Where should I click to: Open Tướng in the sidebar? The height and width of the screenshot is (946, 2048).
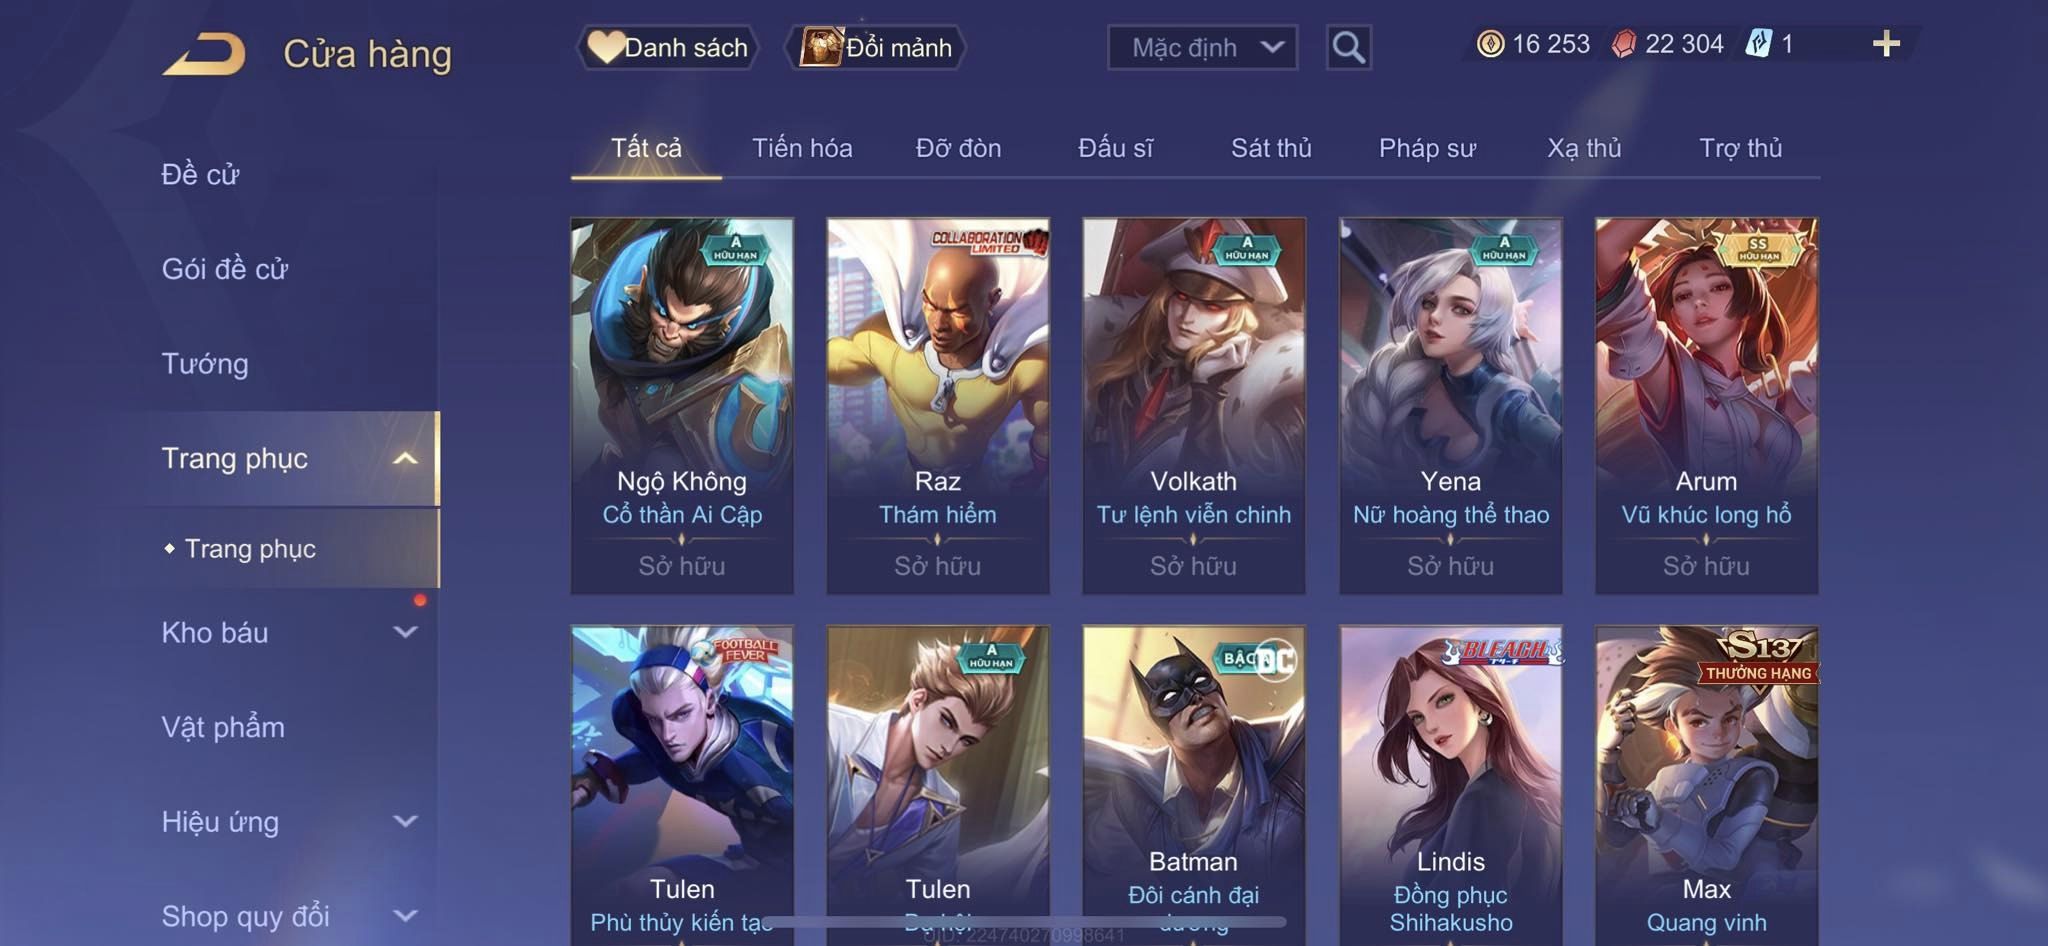pos(205,364)
